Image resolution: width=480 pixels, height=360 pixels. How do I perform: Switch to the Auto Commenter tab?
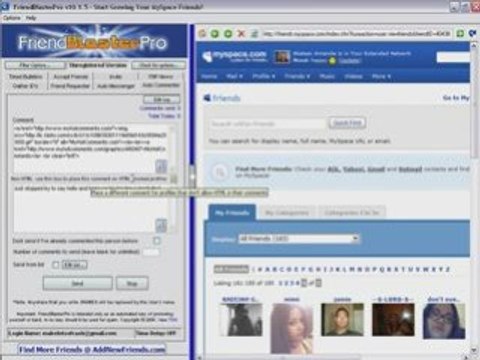161,85
